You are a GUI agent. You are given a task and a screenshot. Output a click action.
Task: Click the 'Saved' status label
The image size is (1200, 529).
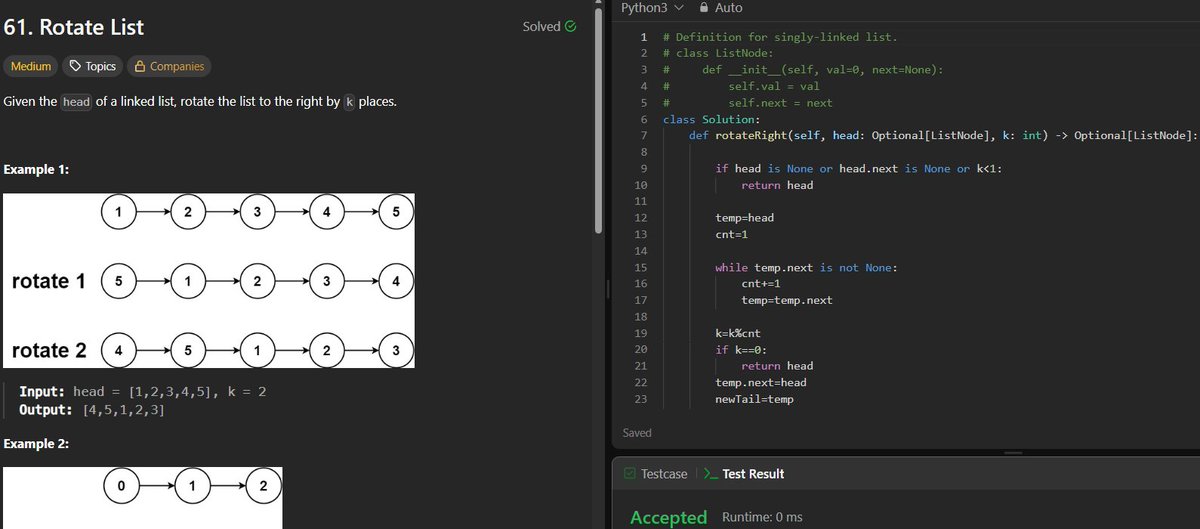pyautogui.click(x=637, y=433)
